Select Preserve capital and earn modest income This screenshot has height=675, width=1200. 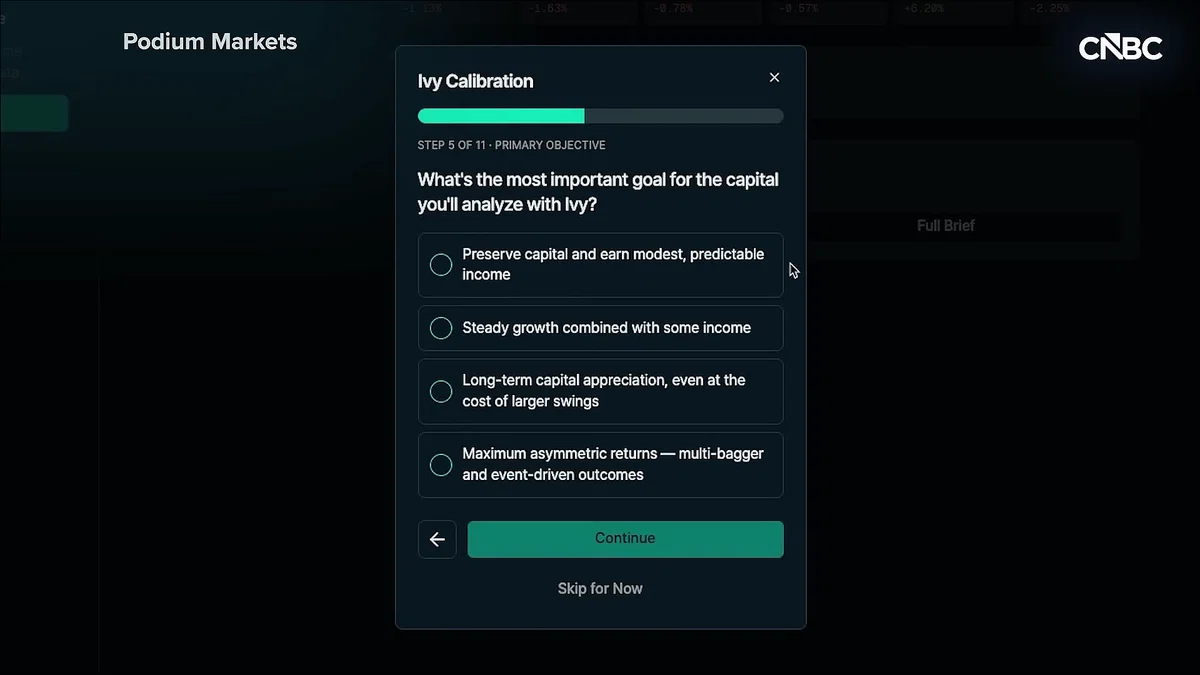[600, 265]
